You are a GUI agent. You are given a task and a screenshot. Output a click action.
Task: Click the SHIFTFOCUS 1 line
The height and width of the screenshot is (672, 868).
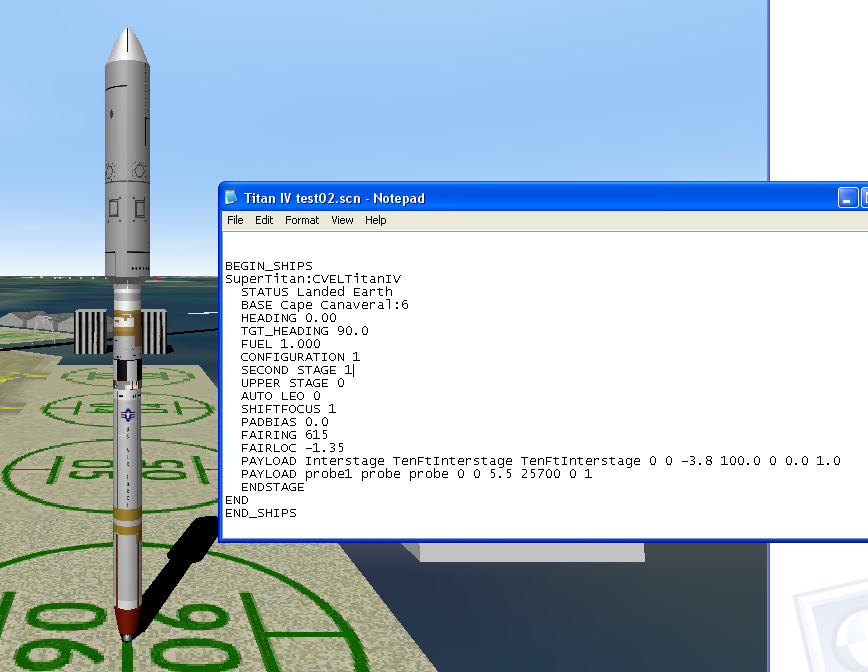pos(288,409)
